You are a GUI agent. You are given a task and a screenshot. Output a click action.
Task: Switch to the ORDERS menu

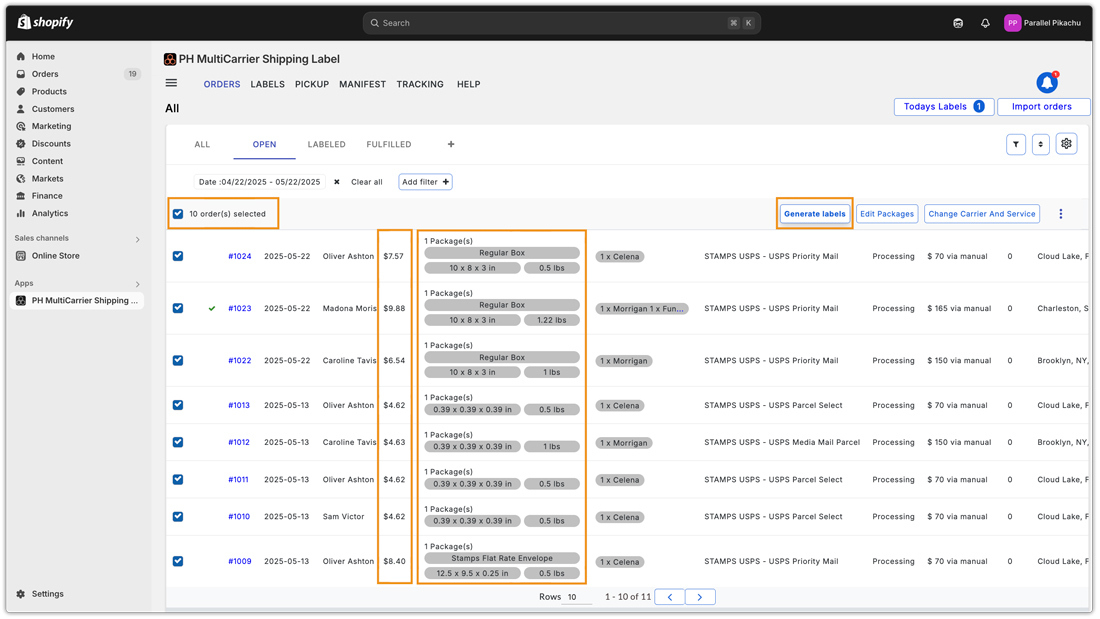(222, 84)
